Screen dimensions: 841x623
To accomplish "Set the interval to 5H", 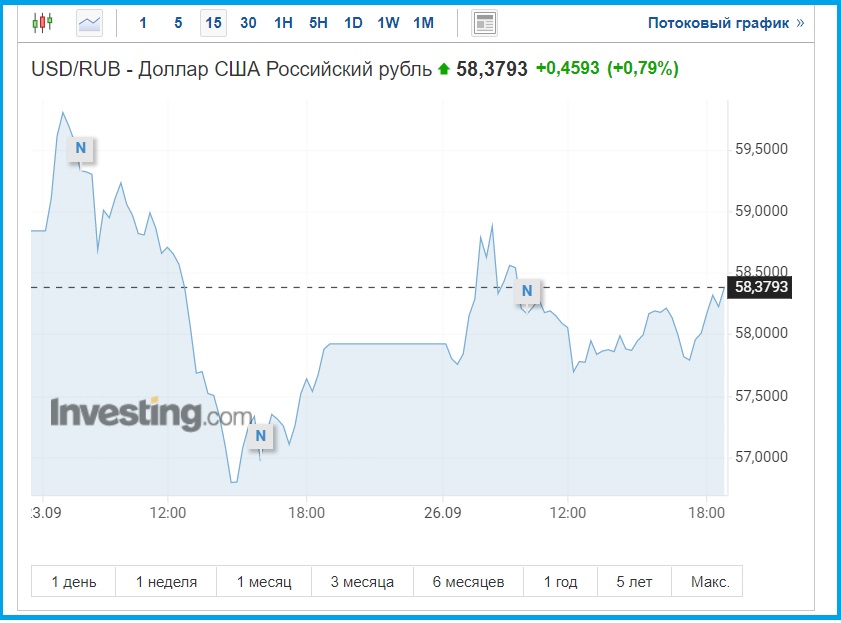I will click(318, 22).
